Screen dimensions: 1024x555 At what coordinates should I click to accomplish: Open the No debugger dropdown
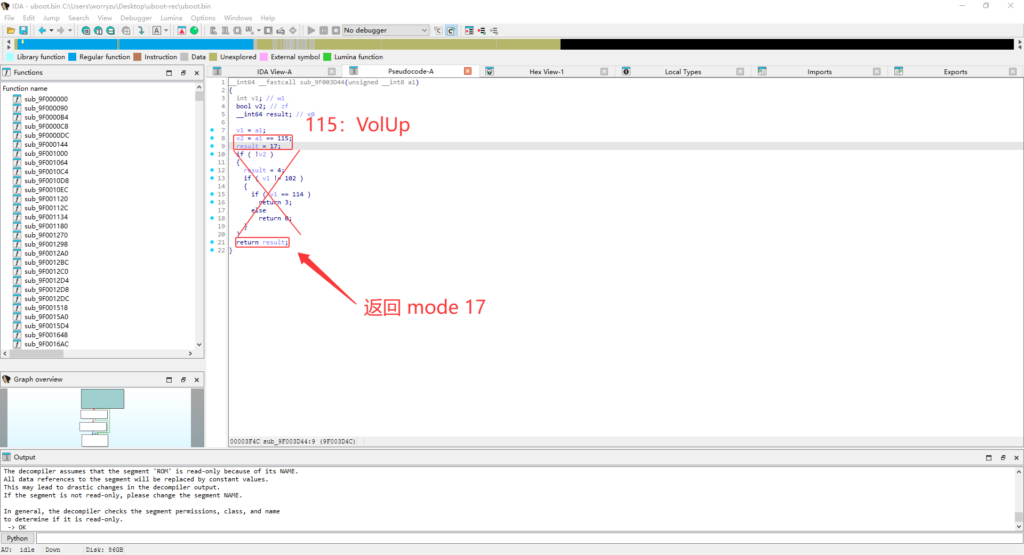point(385,31)
